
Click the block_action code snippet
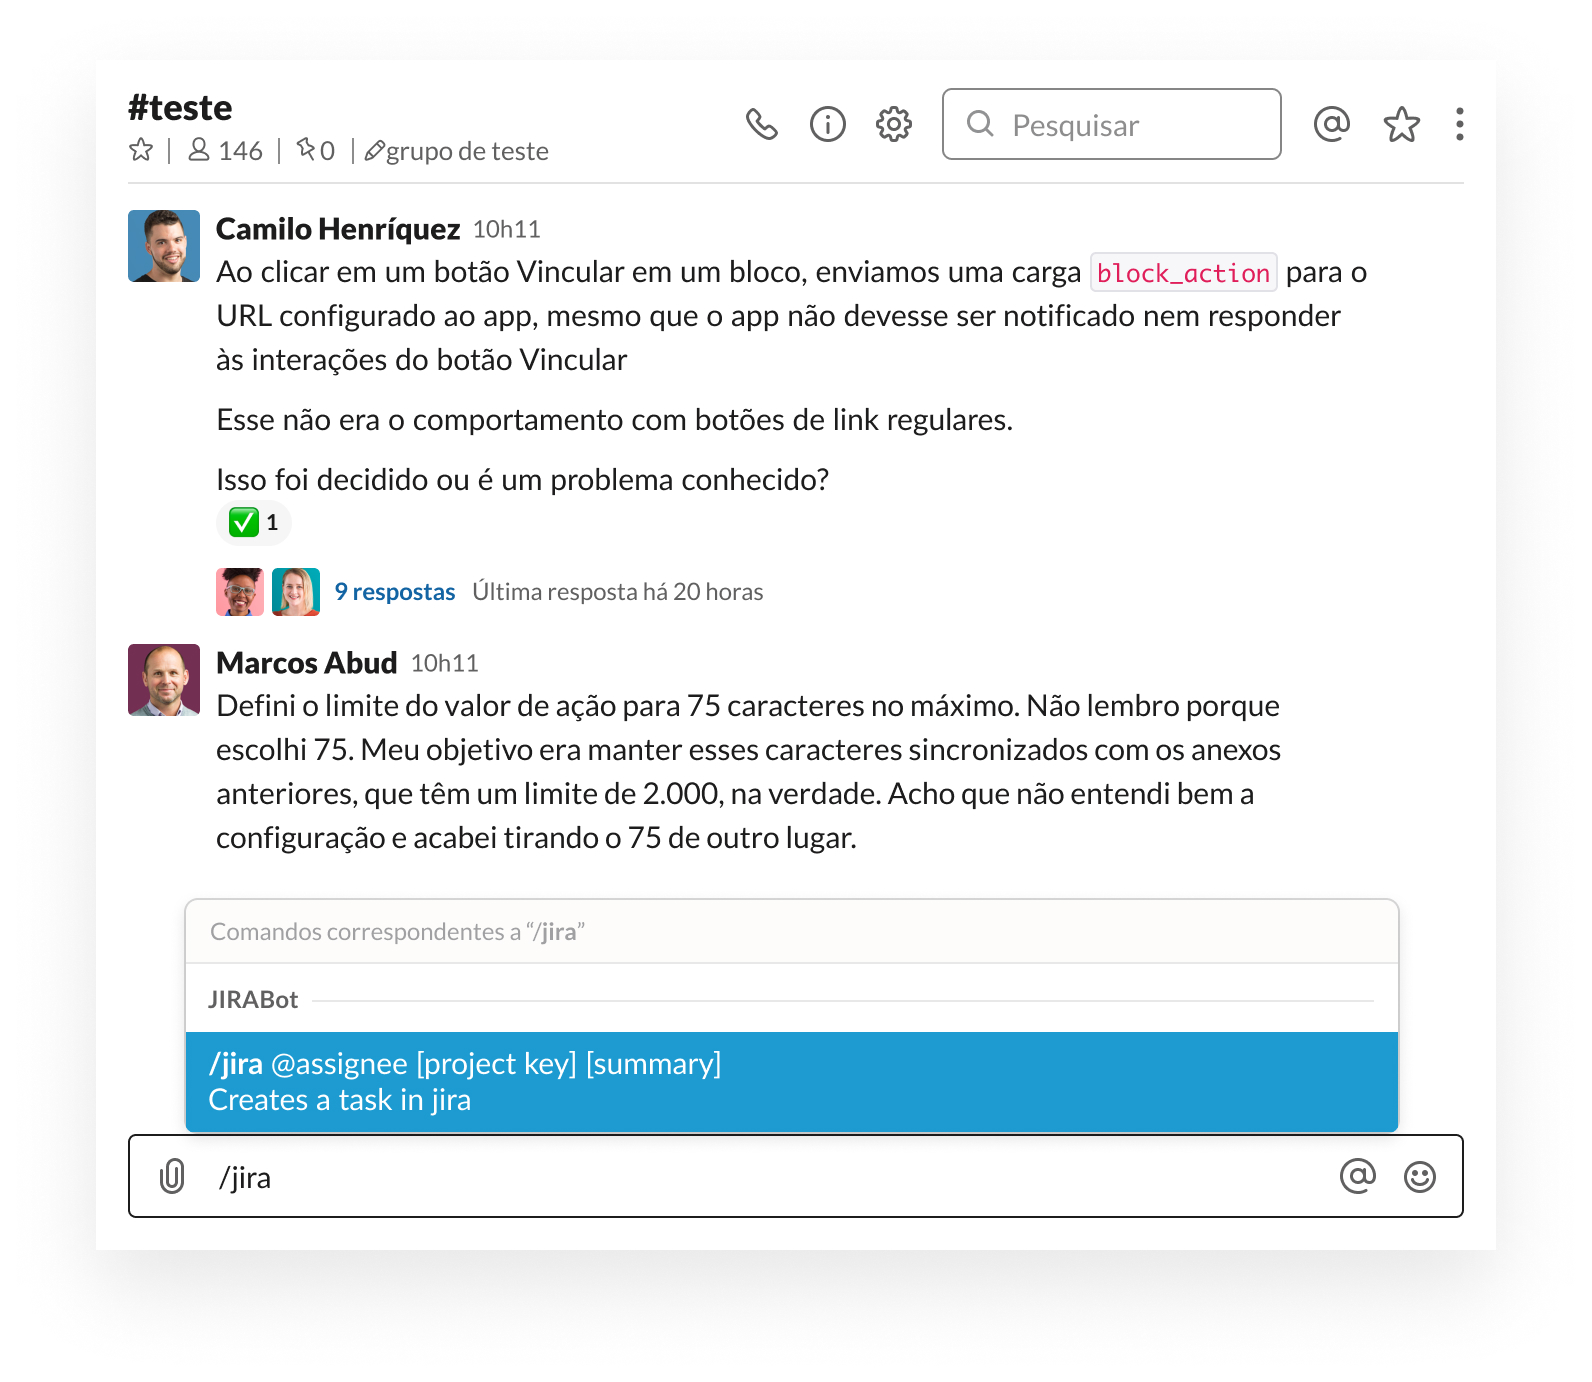(1183, 272)
